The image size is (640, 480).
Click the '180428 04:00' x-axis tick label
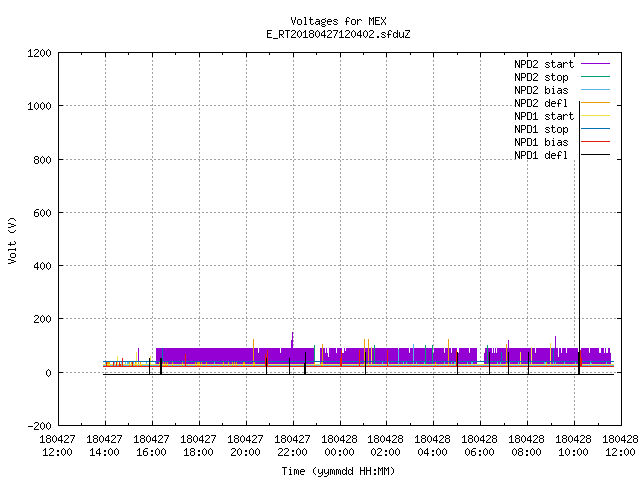[432, 446]
